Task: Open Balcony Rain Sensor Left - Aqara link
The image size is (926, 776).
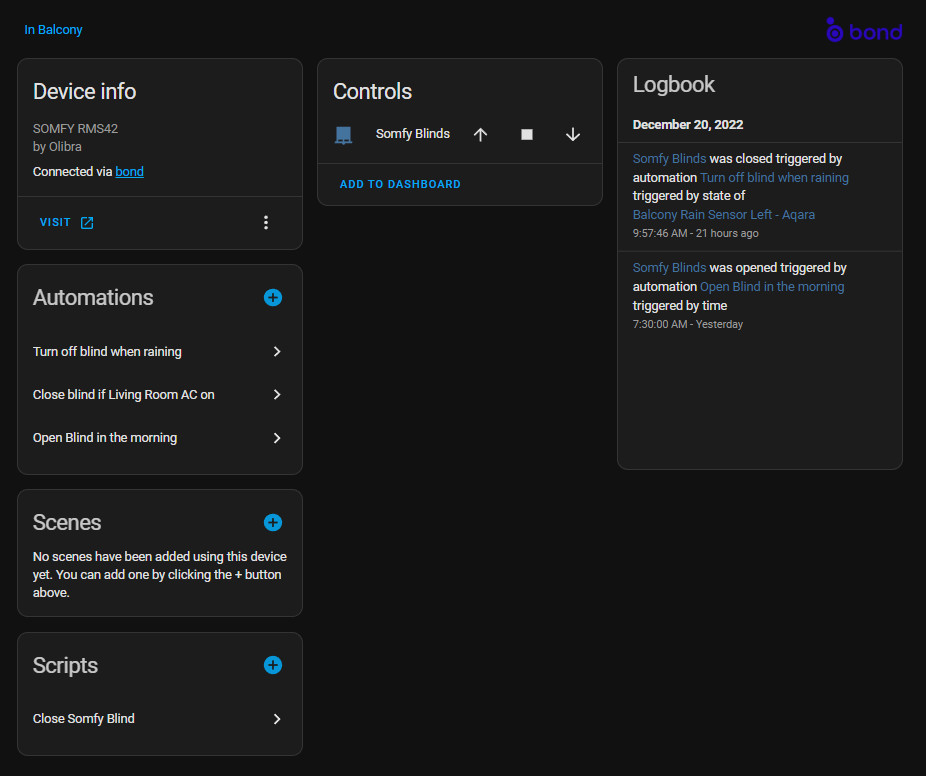Action: [x=724, y=215]
